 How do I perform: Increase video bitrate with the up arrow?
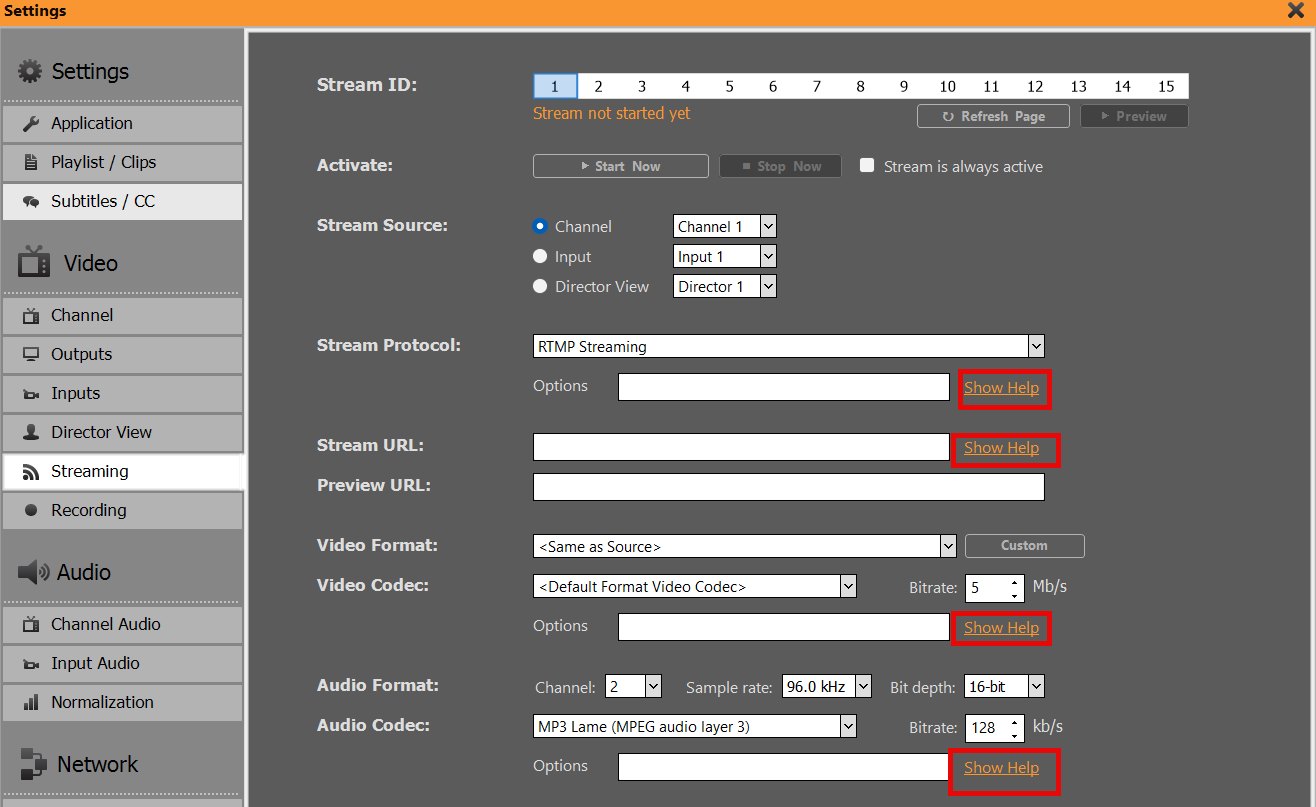click(x=1015, y=581)
